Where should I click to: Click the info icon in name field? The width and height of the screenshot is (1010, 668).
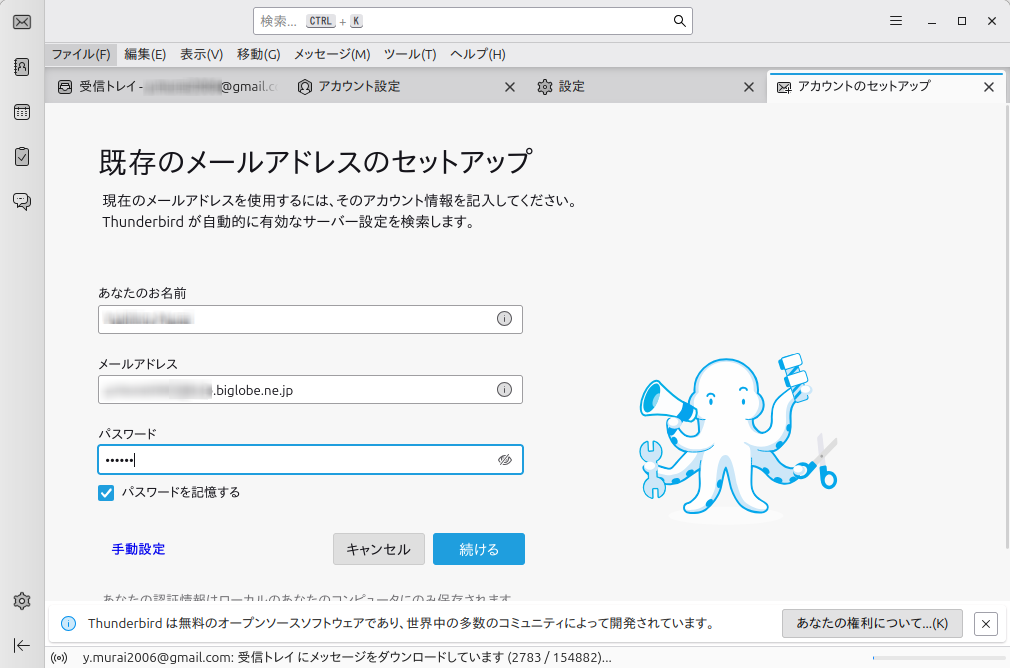coord(504,319)
